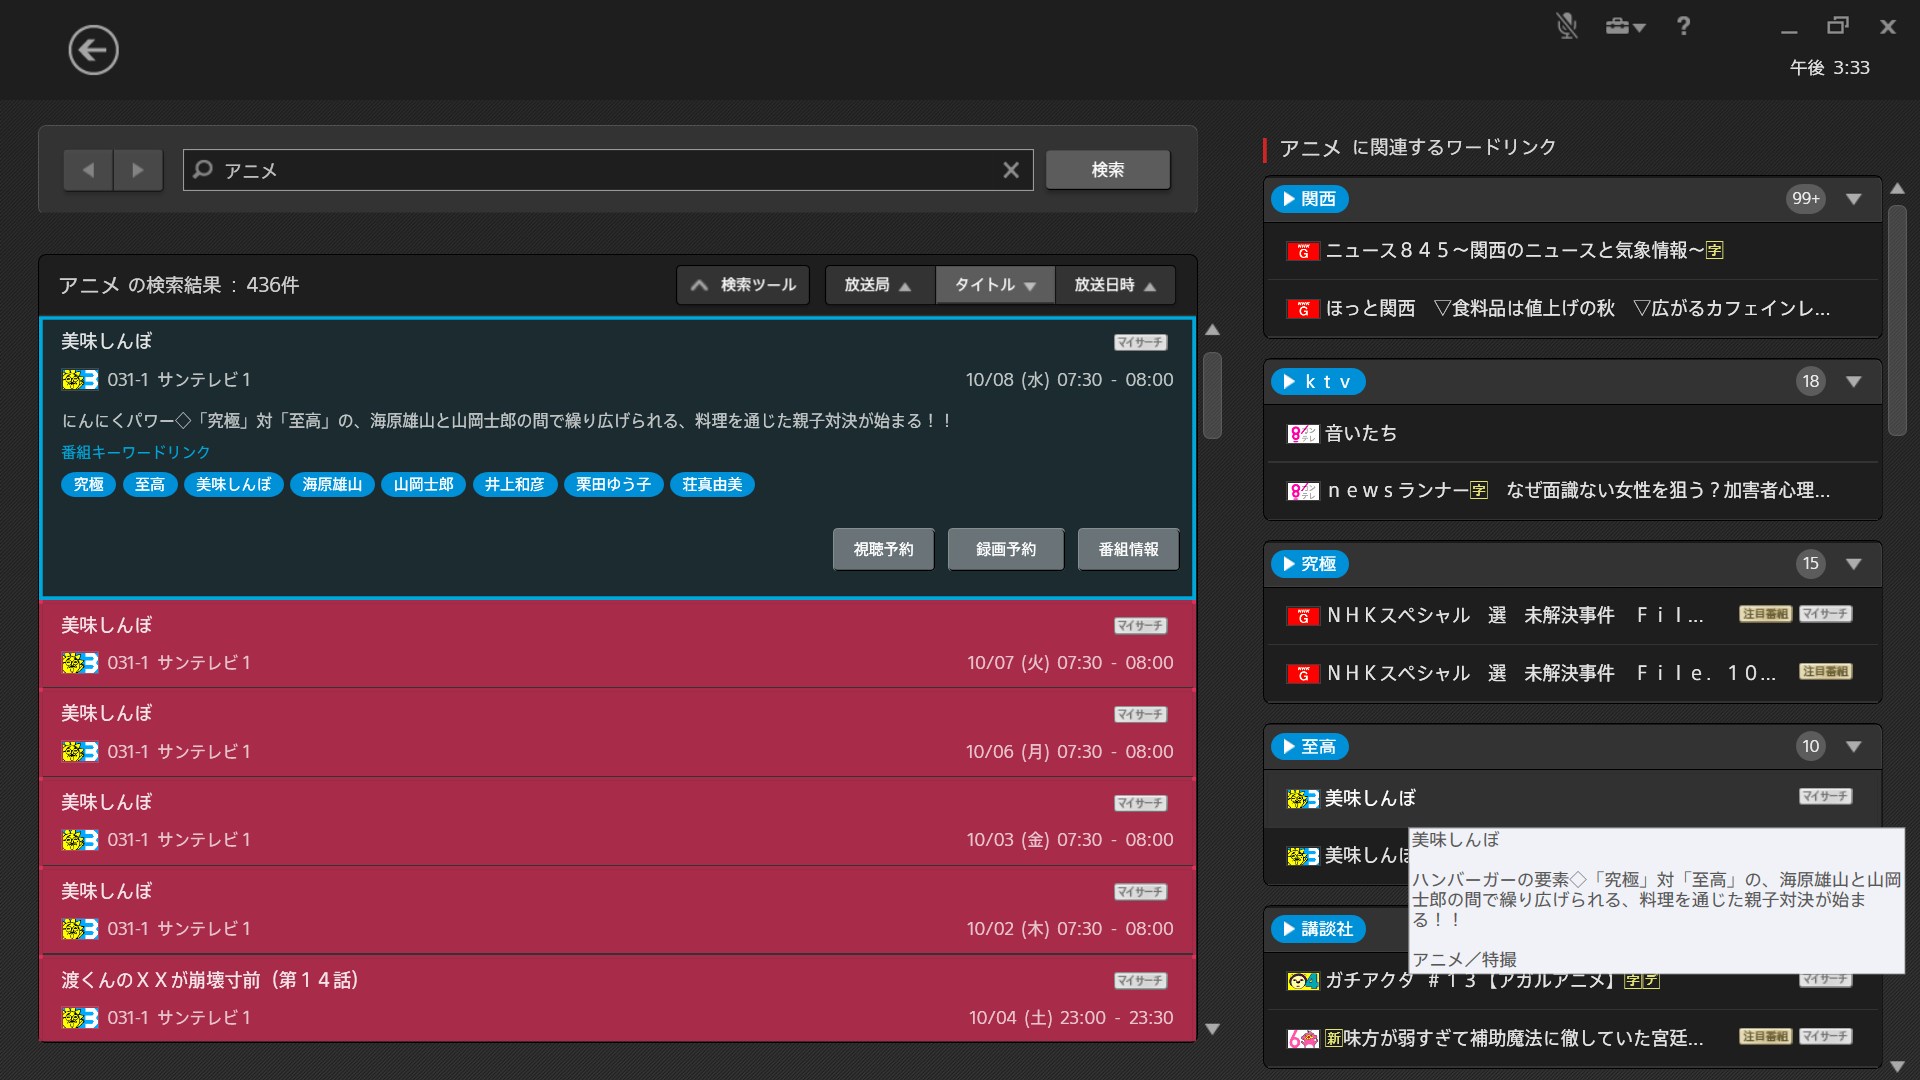Expand the ktv word link group
The height and width of the screenshot is (1080, 1920).
1853,382
